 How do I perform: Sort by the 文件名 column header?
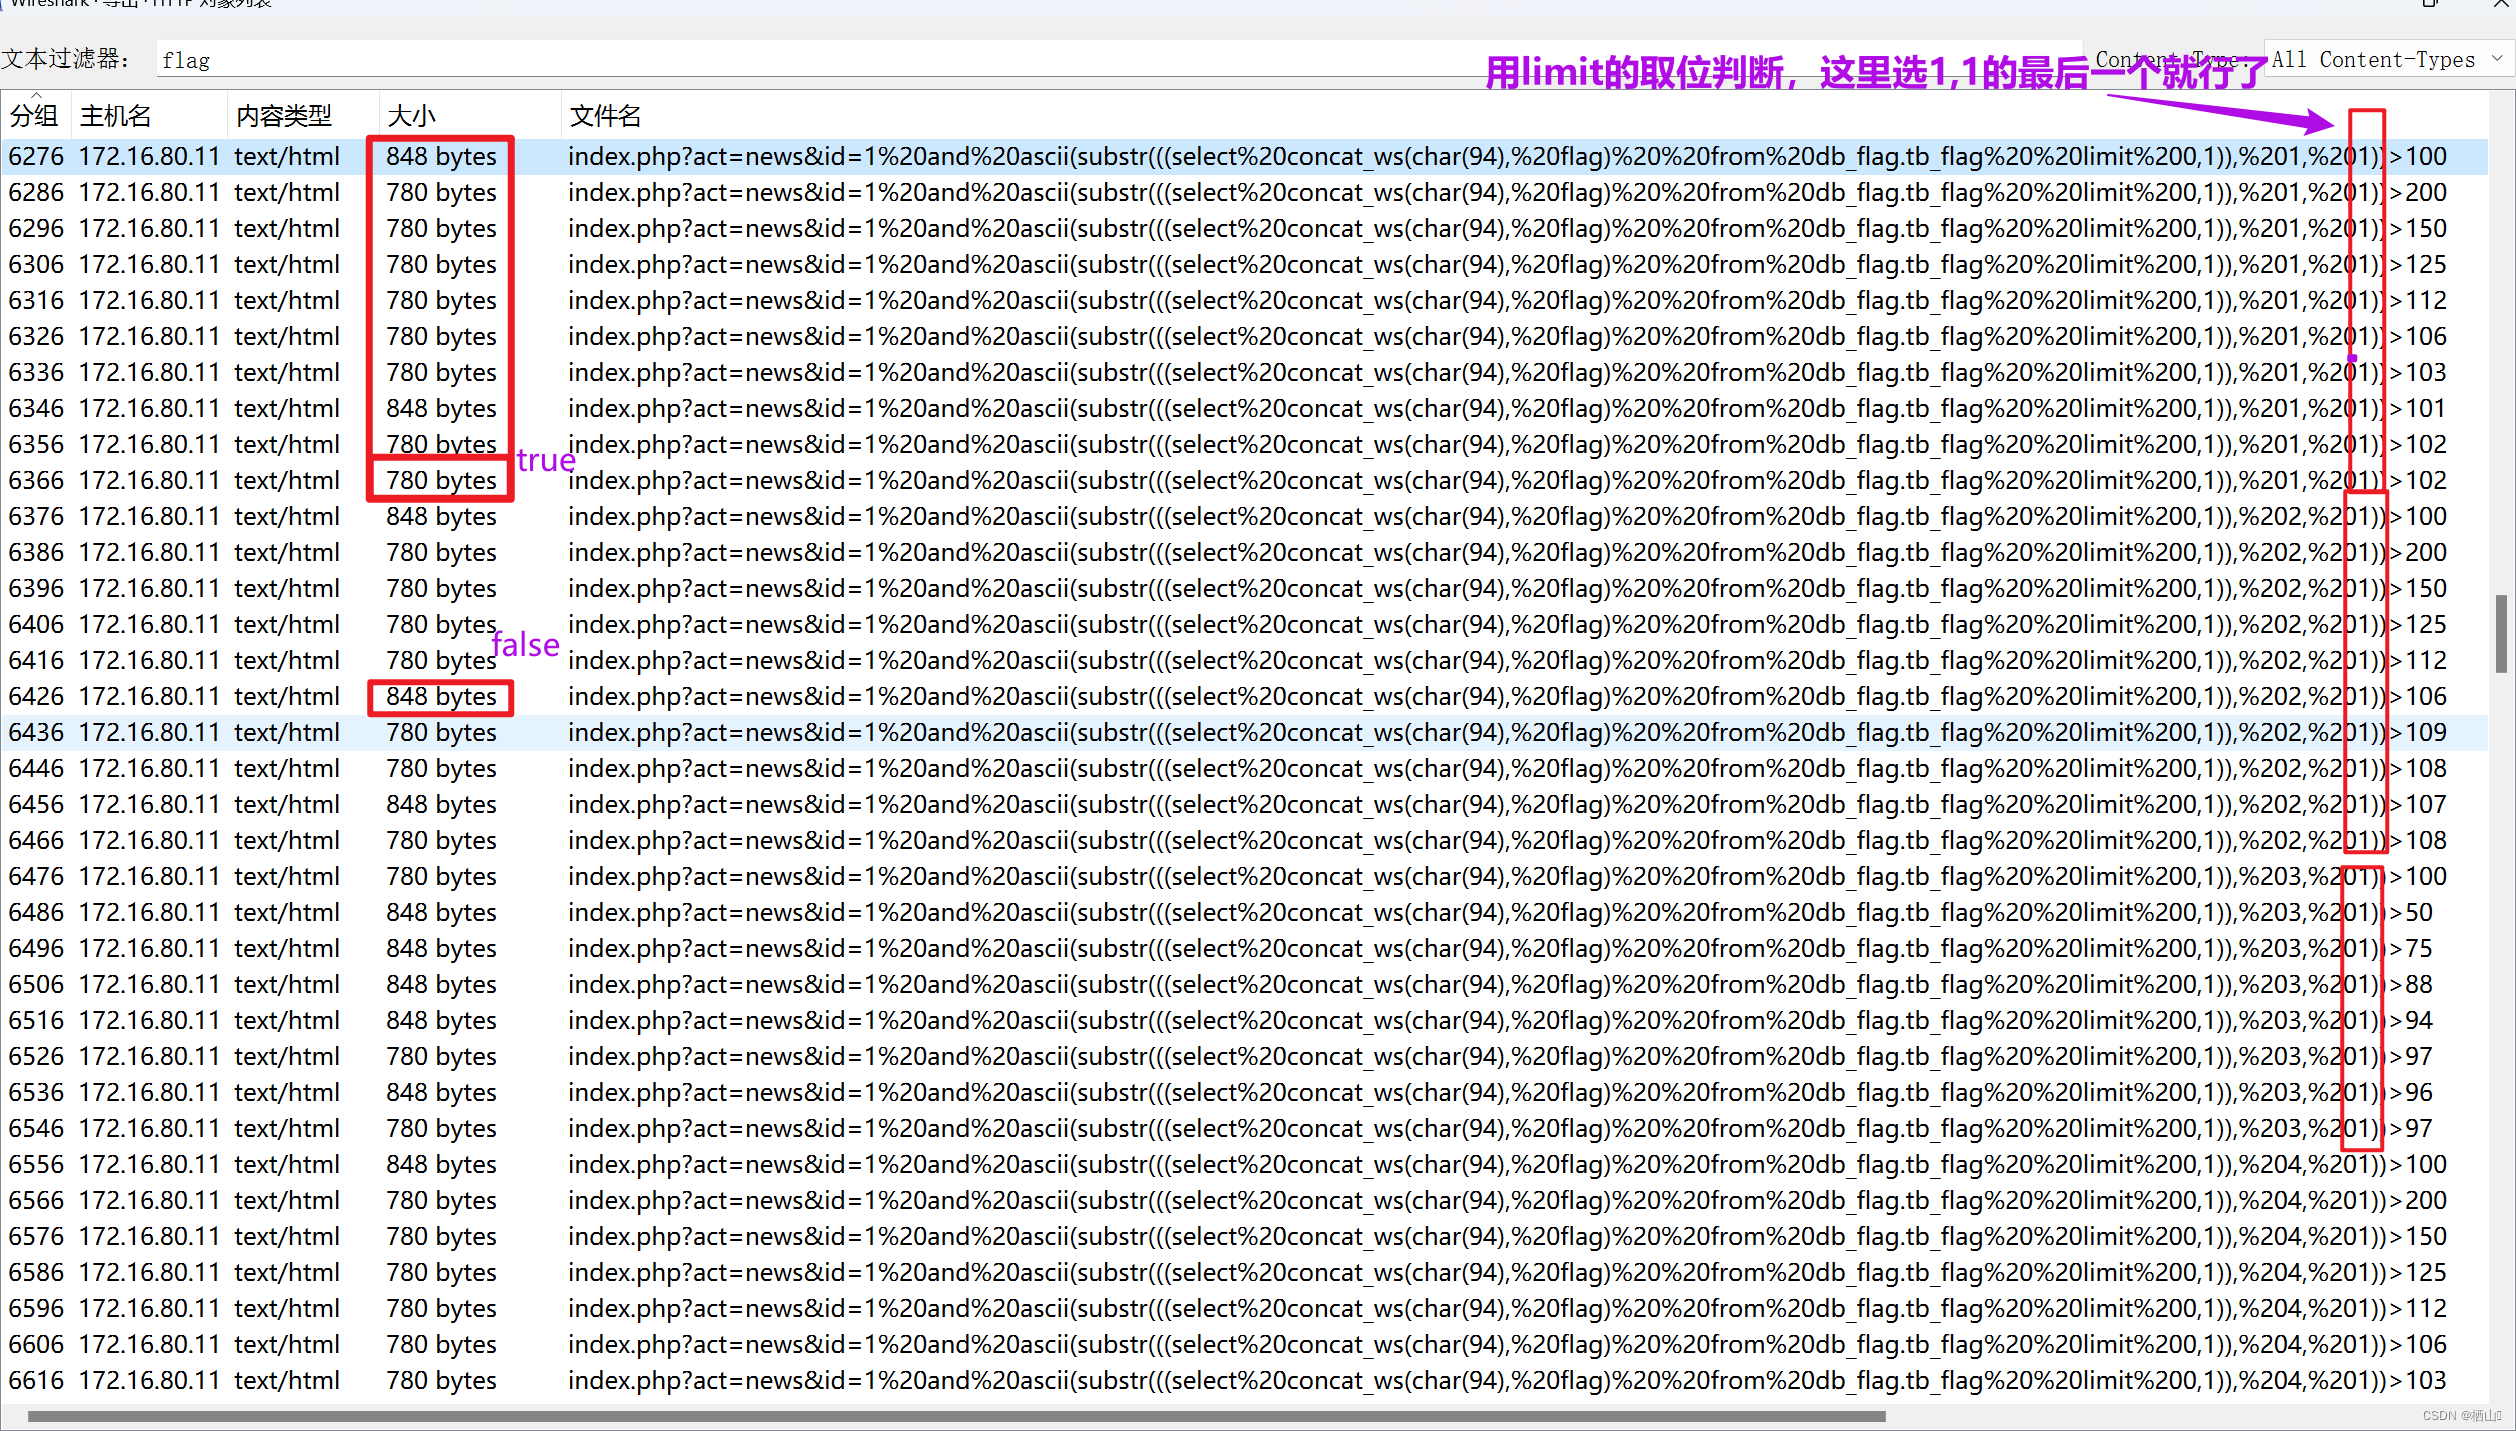(x=1524, y=116)
